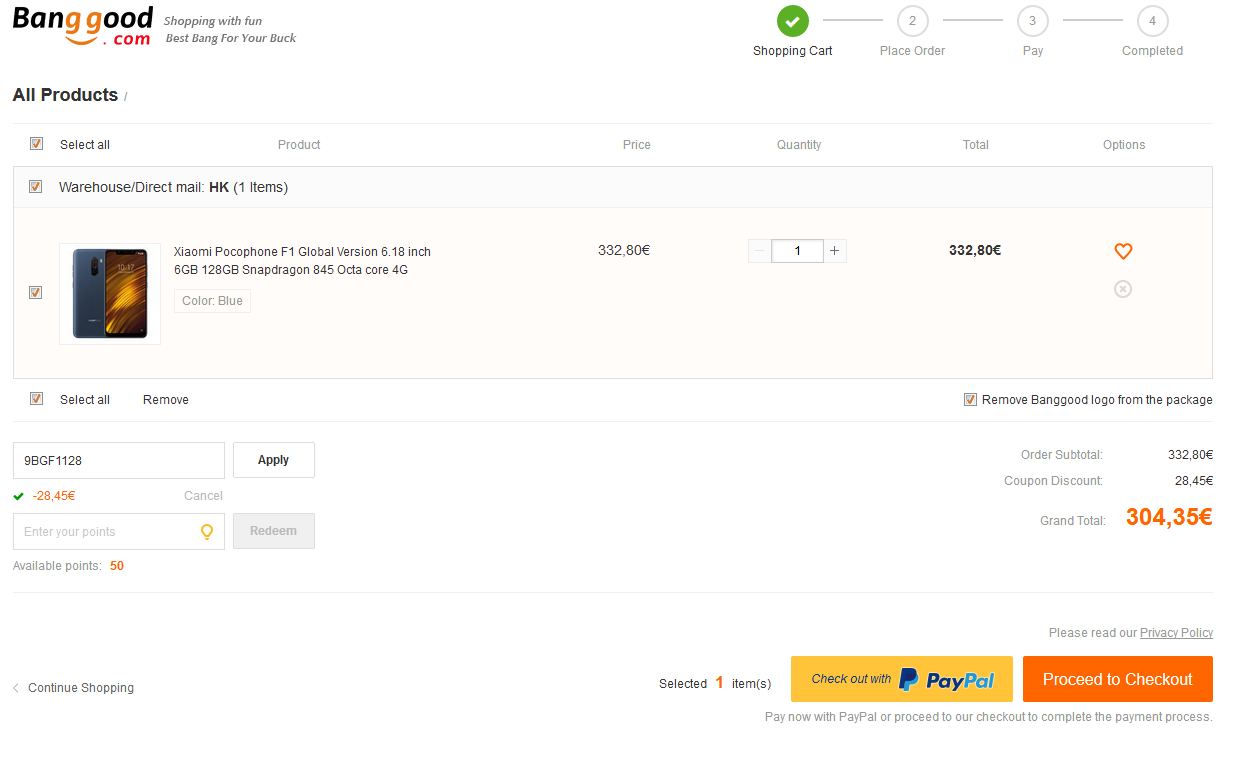Proceed to Checkout
This screenshot has width=1234, height=766.
point(1118,679)
